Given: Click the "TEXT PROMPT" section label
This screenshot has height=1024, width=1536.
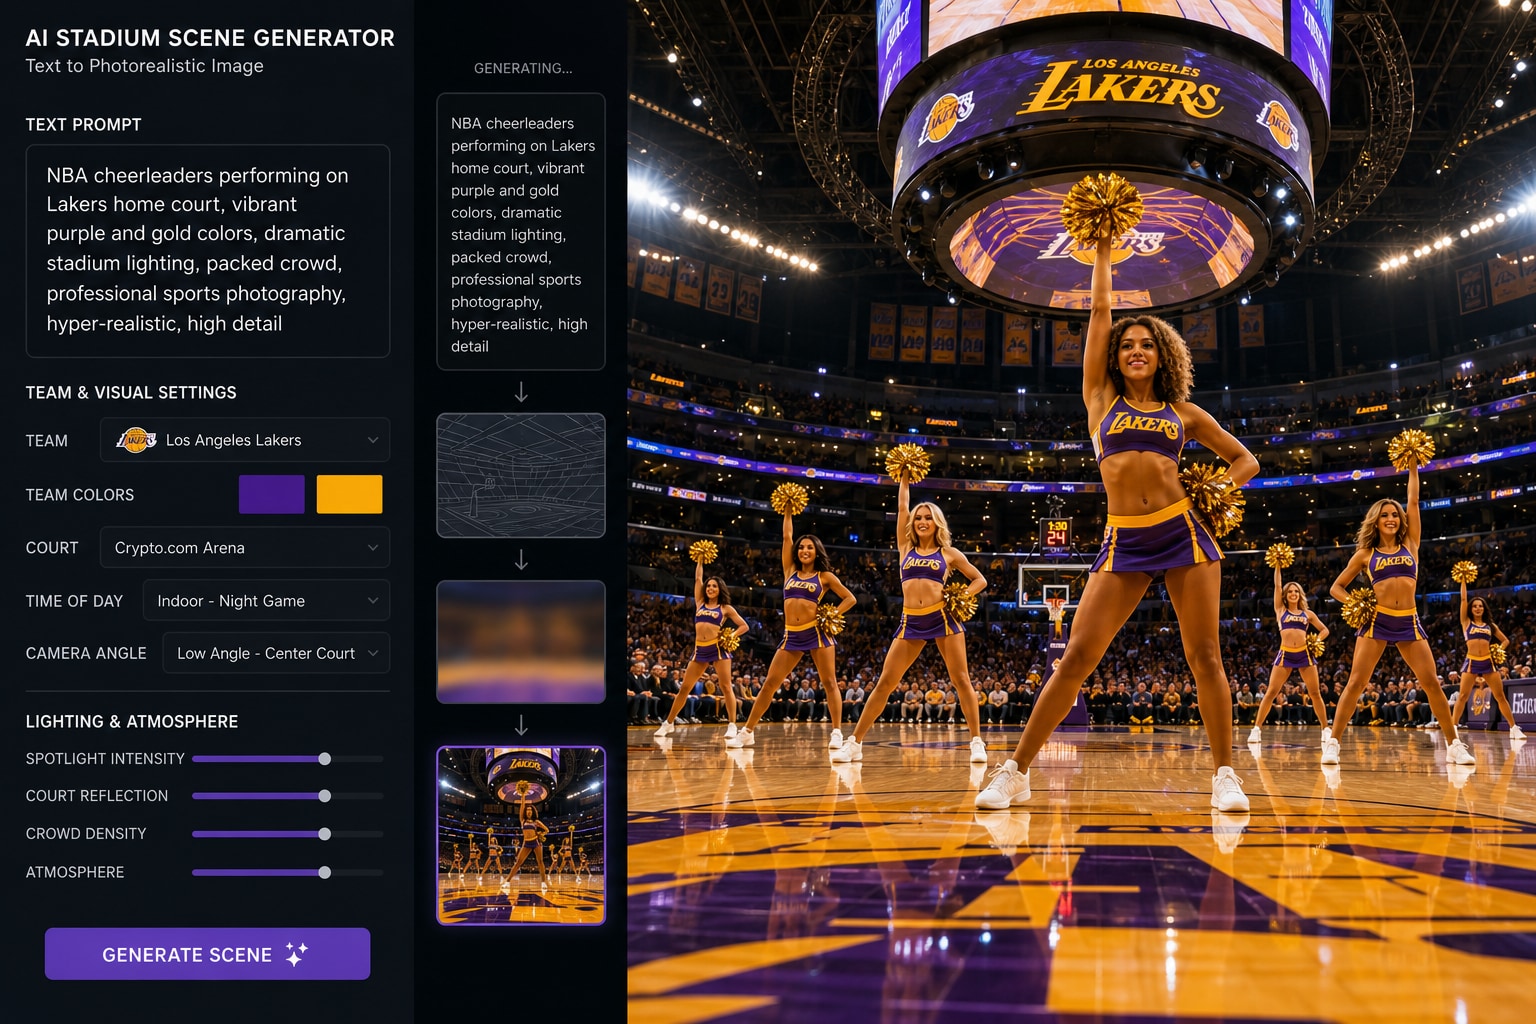Looking at the screenshot, I should pos(84,125).
